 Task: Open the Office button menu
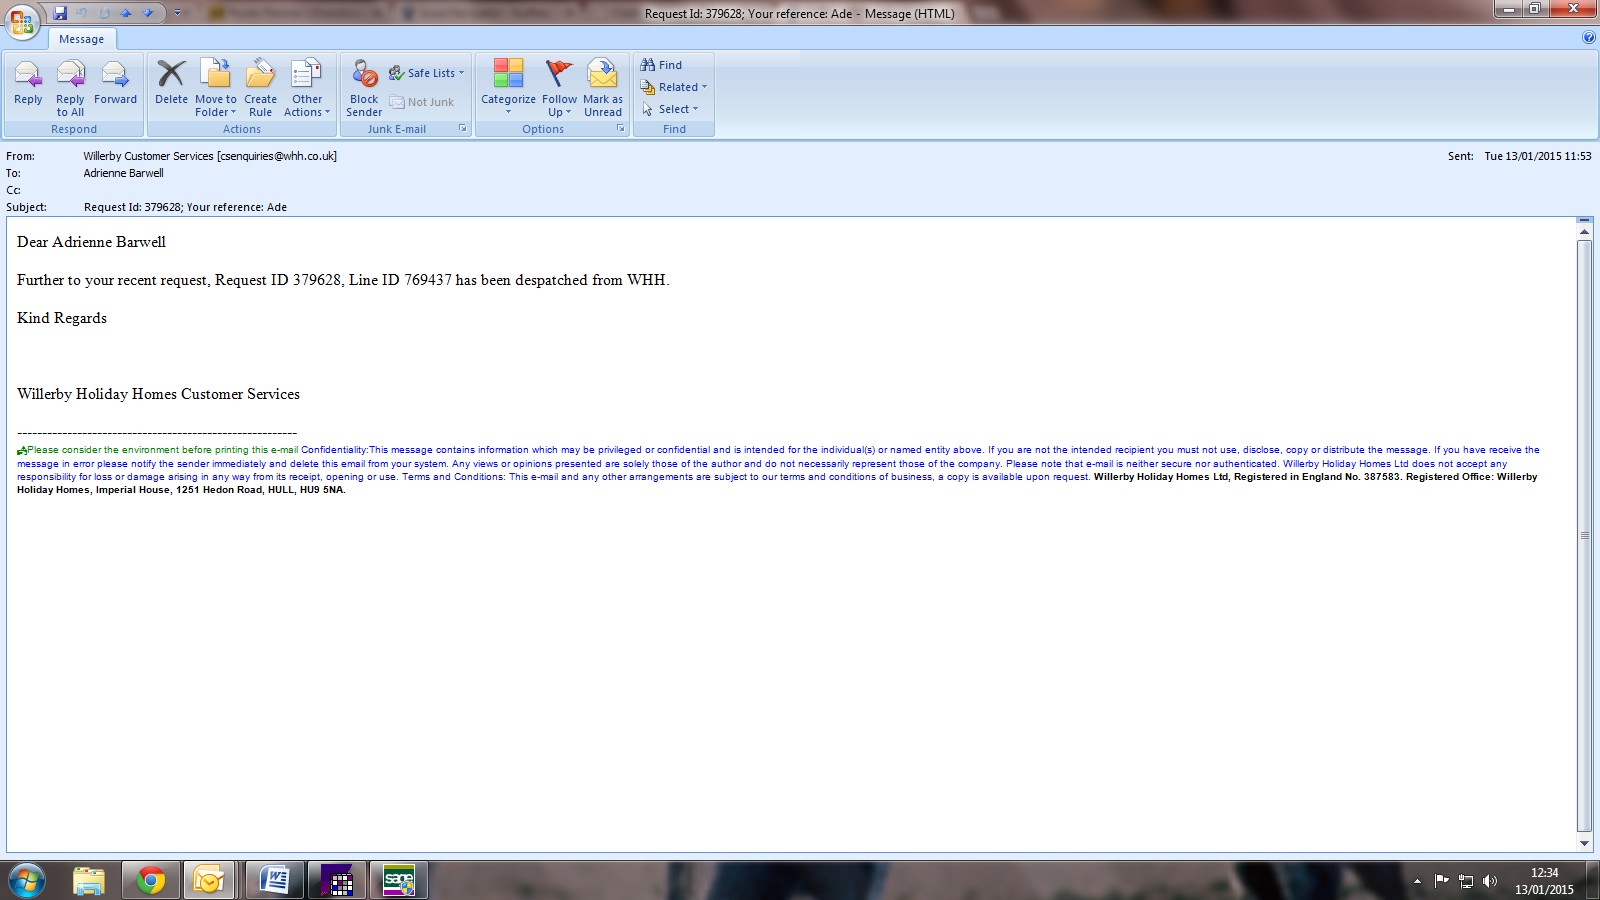(x=22, y=21)
